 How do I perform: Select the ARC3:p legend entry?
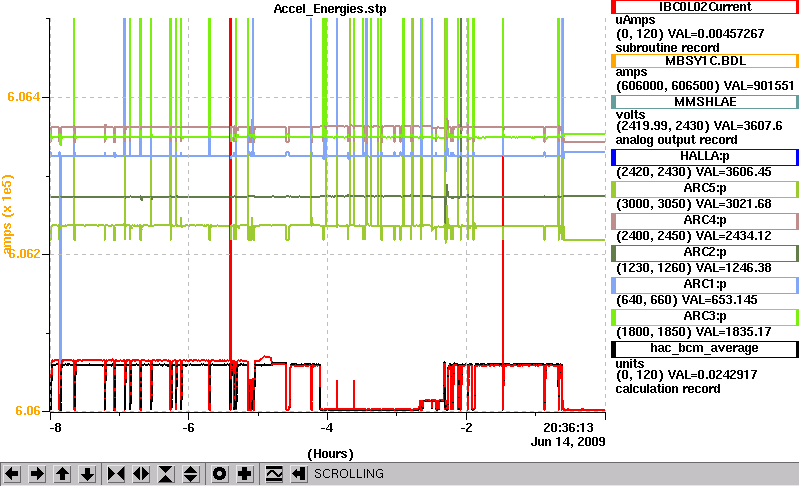tap(705, 317)
